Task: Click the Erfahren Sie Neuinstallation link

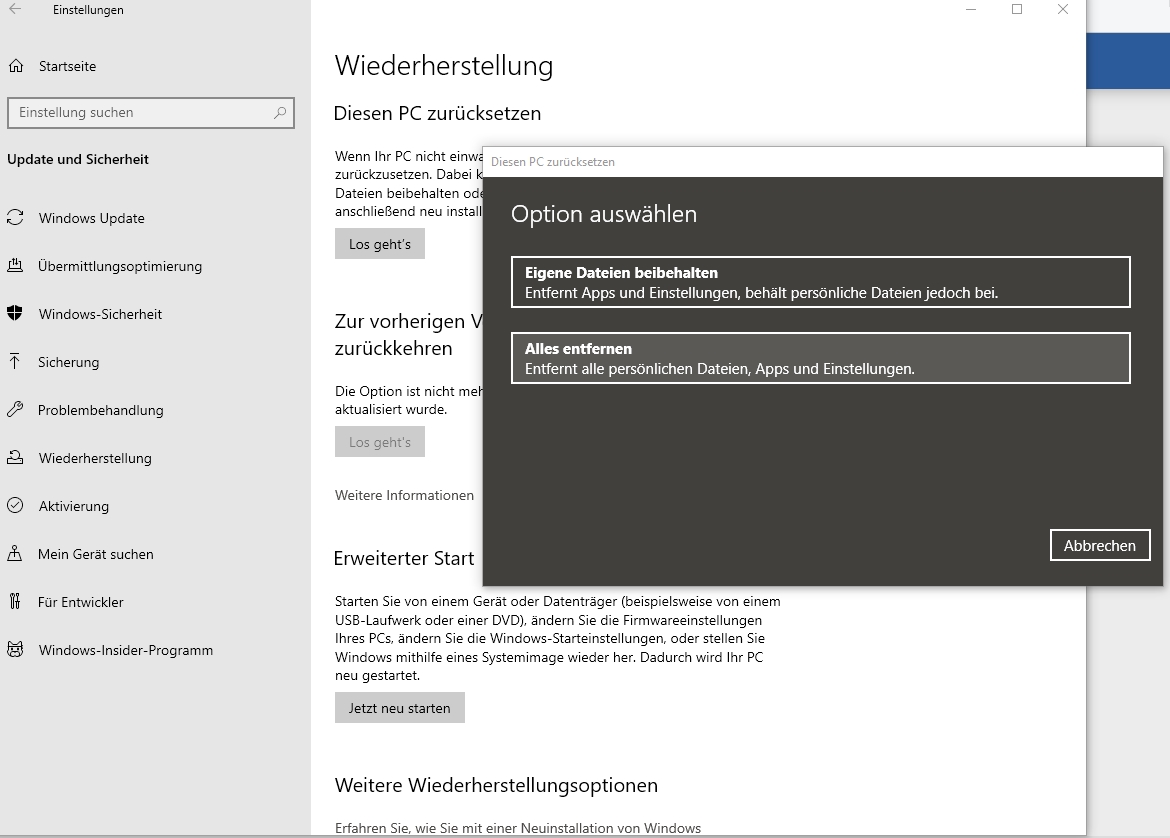Action: [x=518, y=828]
